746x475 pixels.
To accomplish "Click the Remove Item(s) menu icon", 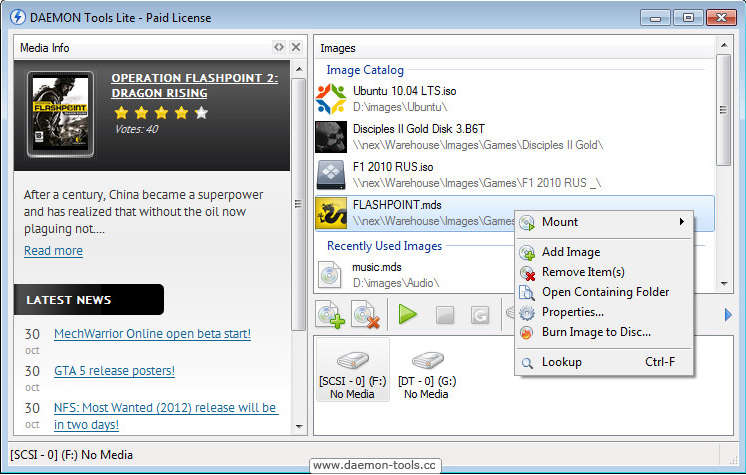I will [x=527, y=273].
